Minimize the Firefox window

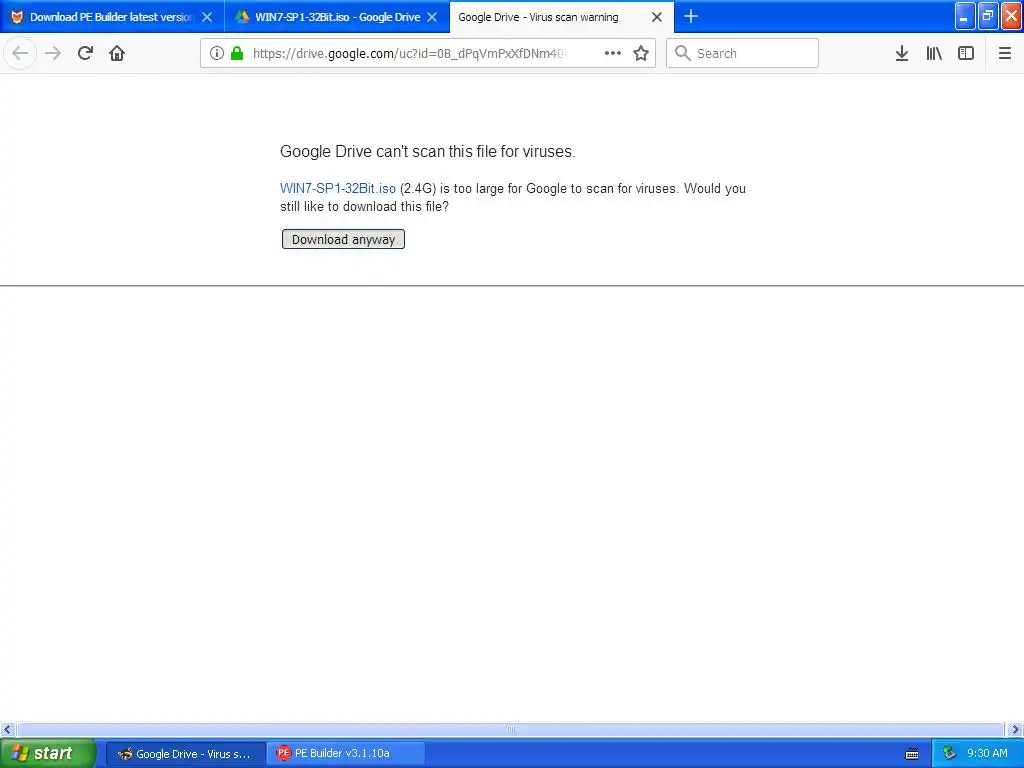click(965, 16)
